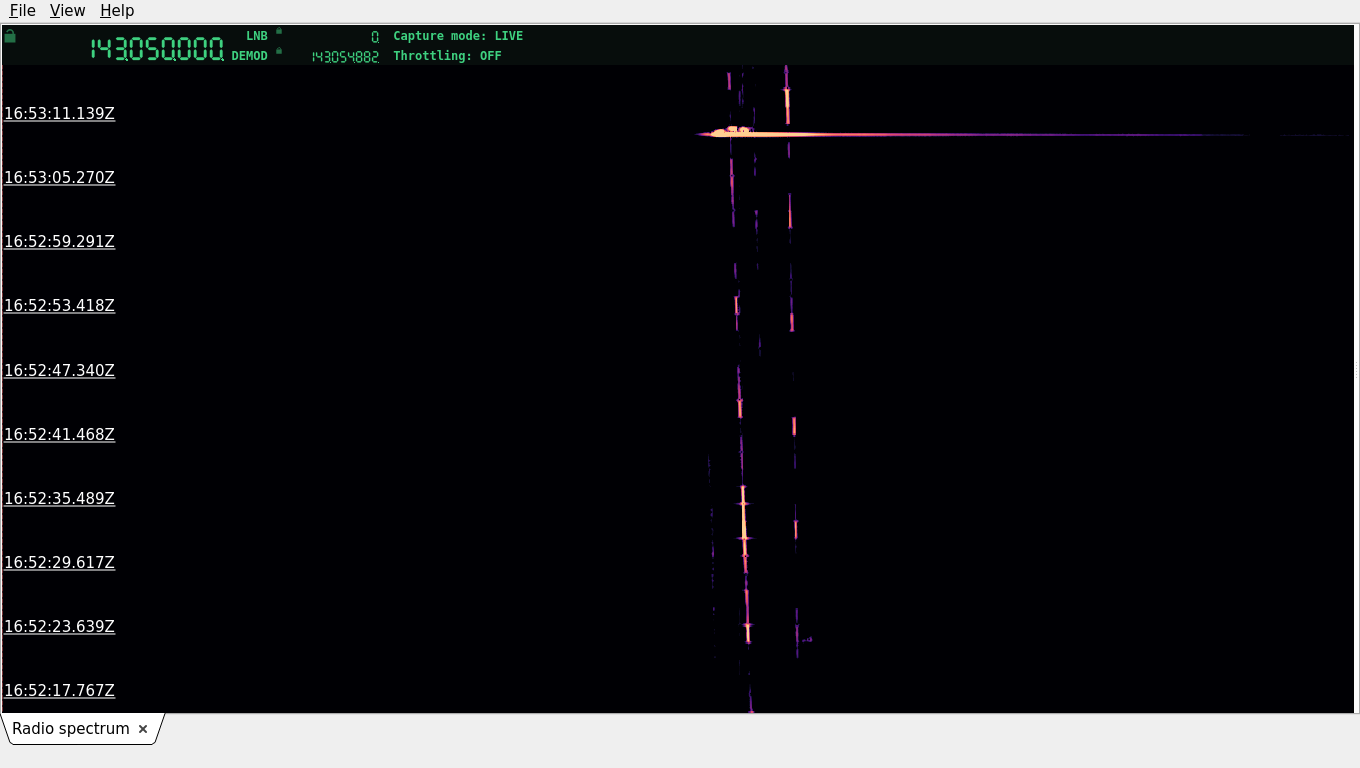Click the 16:52:47.340Z timestamp
This screenshot has height=768, width=1360.
tap(59, 370)
